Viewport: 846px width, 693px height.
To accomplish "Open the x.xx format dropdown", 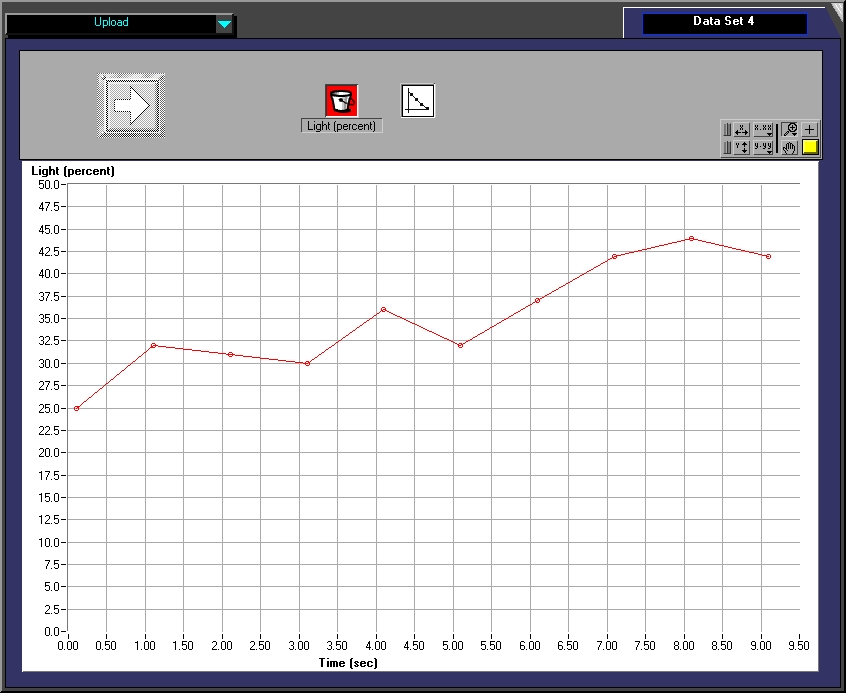I will (x=764, y=129).
